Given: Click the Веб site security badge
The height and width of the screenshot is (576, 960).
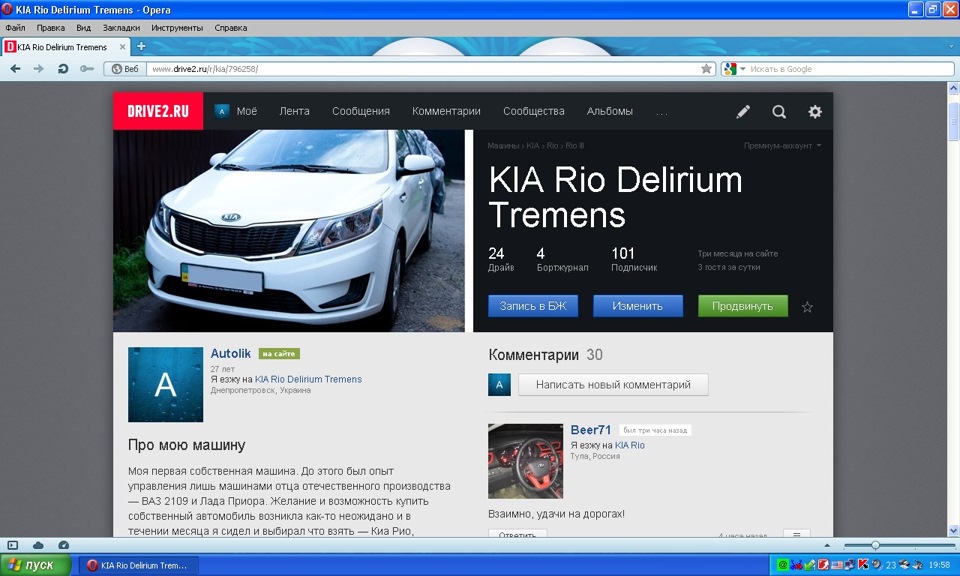Looking at the screenshot, I should coord(125,69).
